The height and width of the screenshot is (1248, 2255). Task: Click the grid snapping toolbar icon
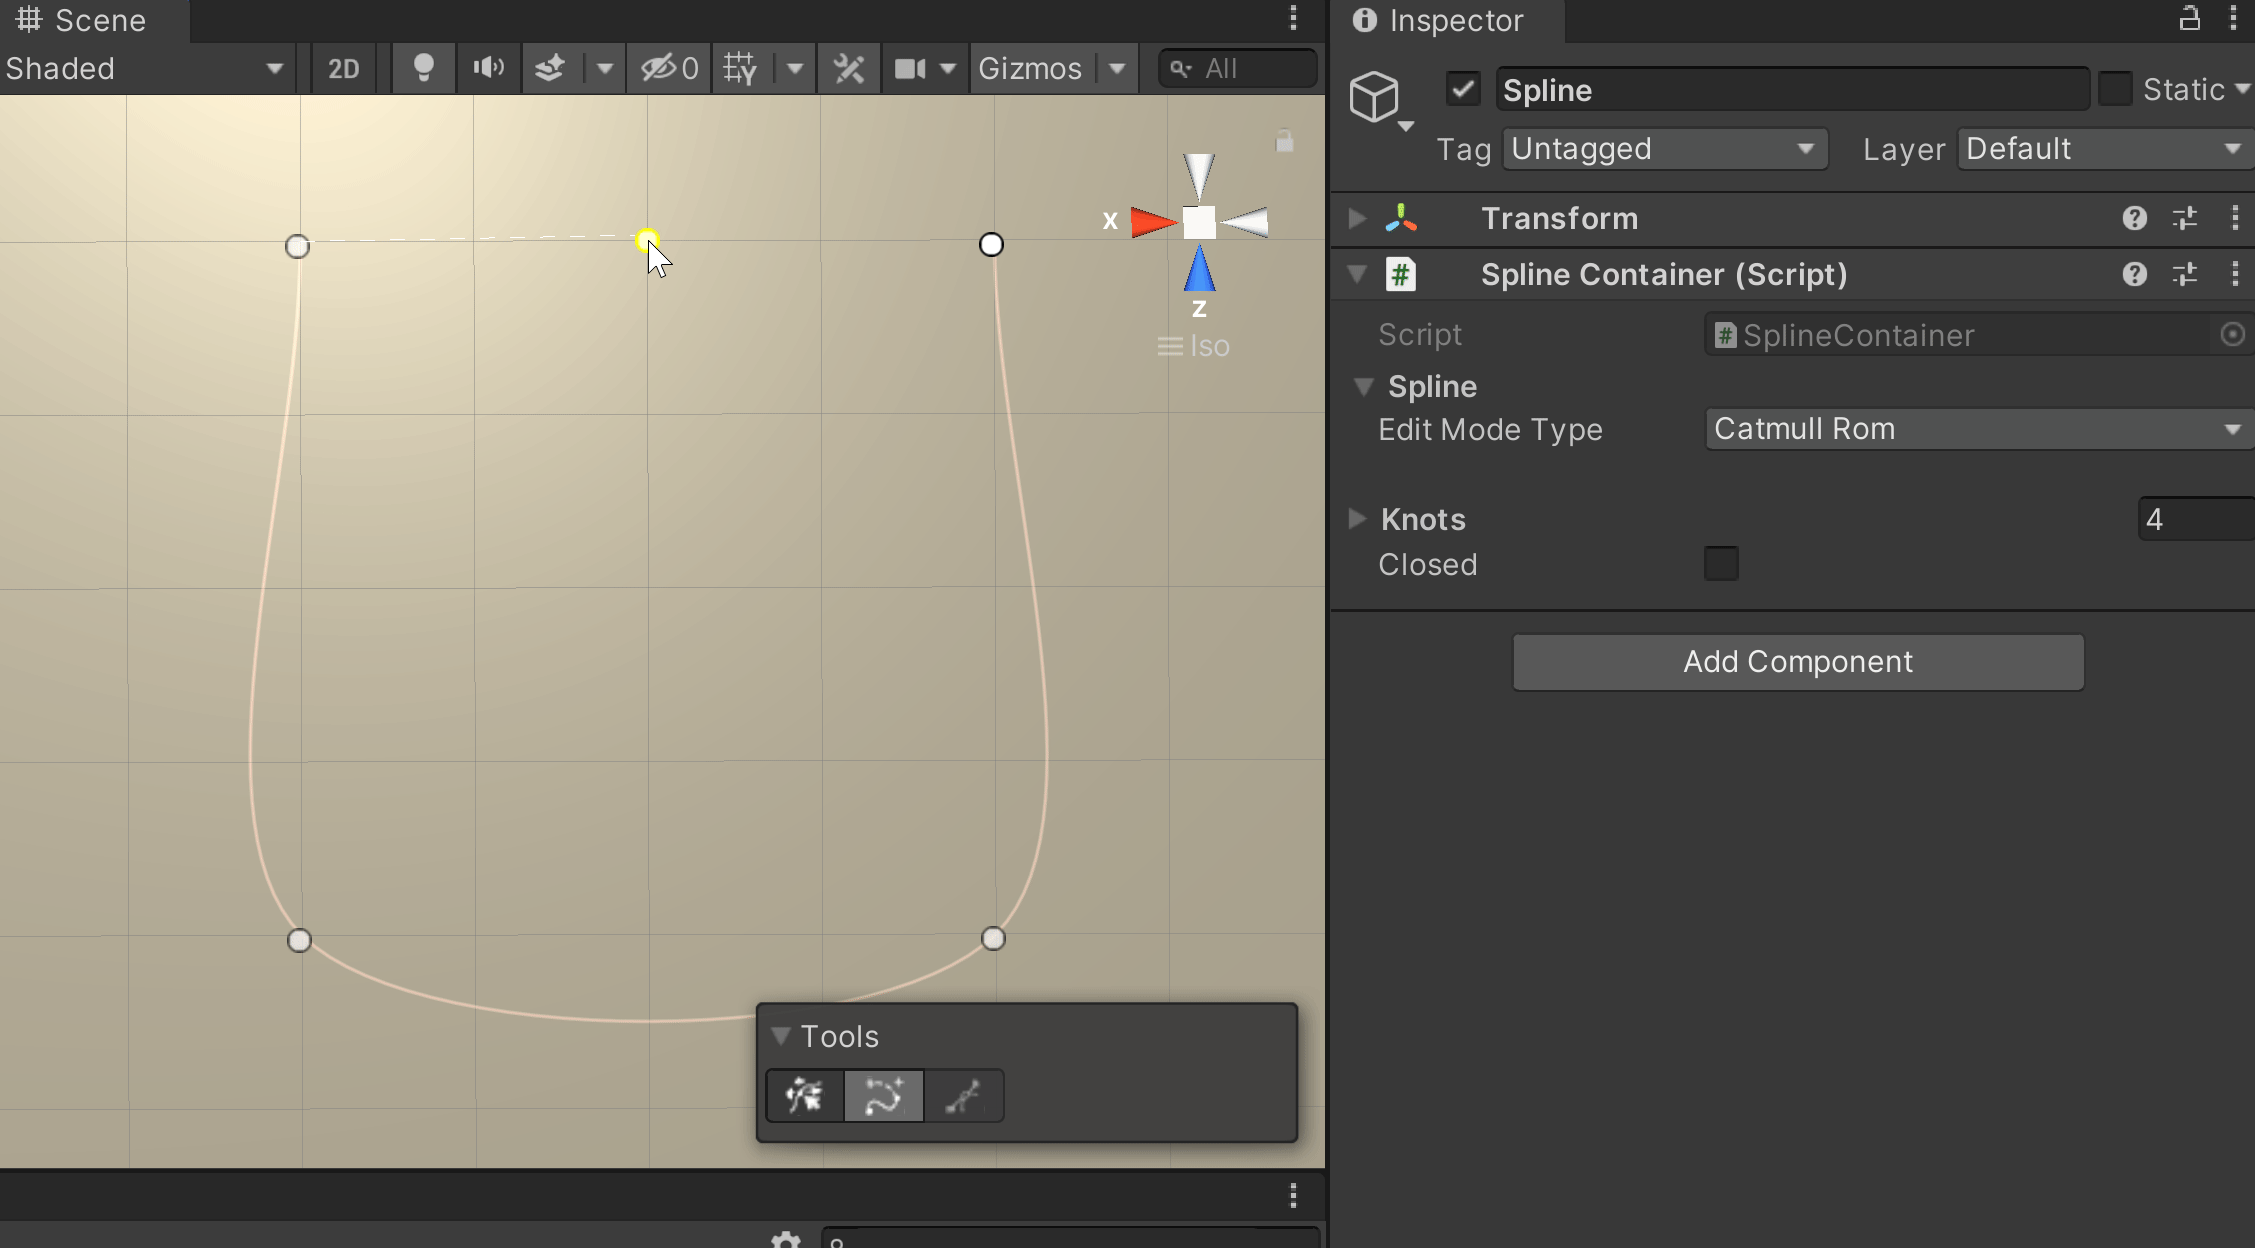point(741,68)
